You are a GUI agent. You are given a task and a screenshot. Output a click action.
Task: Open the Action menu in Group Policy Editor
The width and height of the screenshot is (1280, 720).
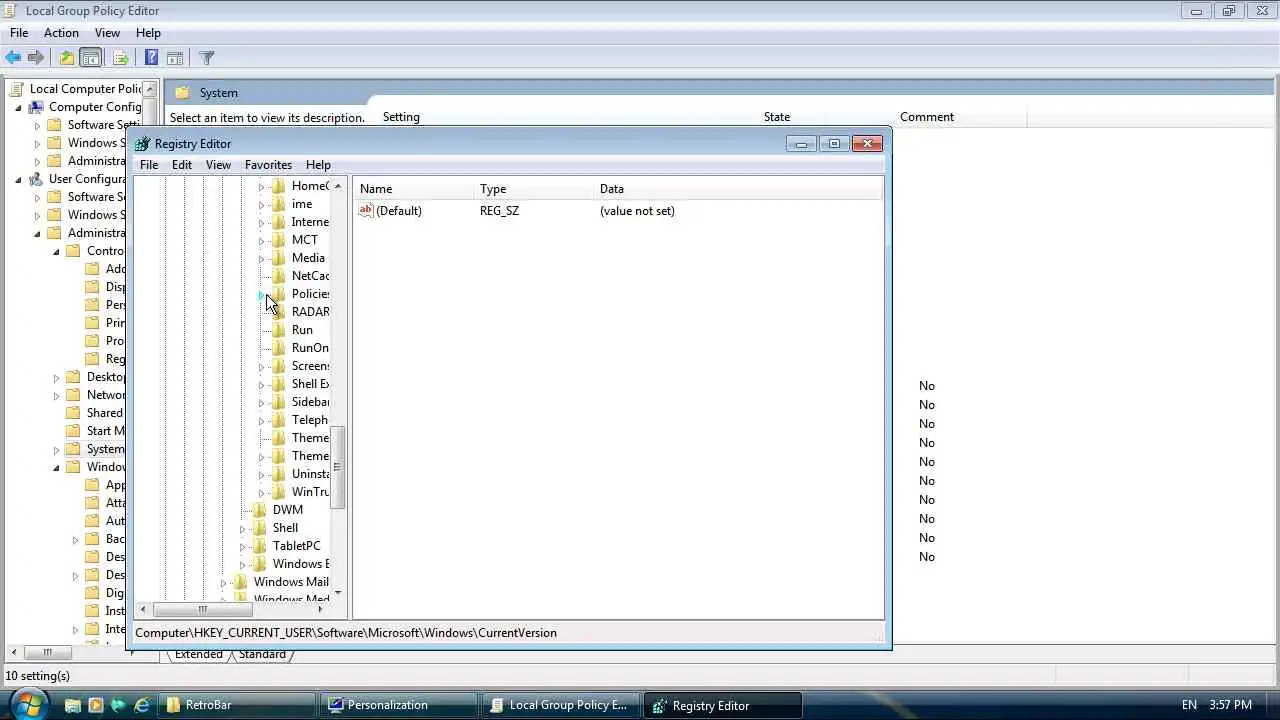(x=61, y=33)
